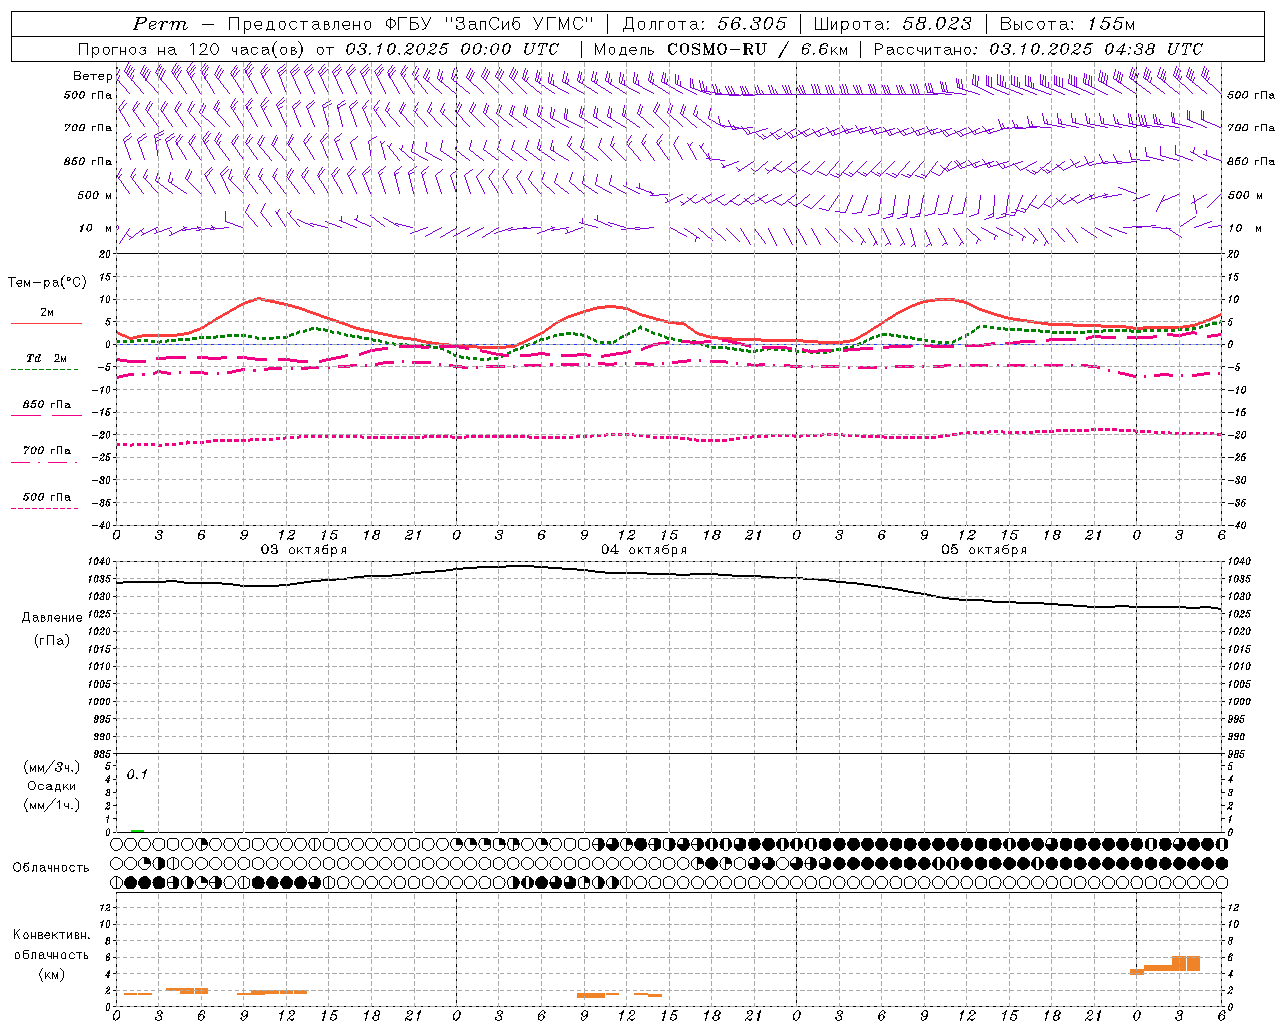Click the "Высота: 155м" elevation text
The height and width of the screenshot is (1024, 1280).
click(x=1067, y=24)
